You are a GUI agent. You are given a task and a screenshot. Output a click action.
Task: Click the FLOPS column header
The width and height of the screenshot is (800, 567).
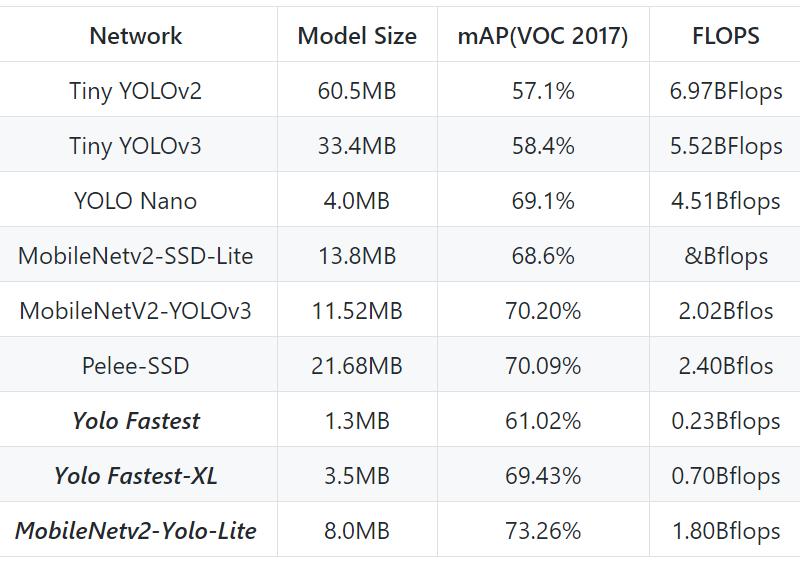click(726, 36)
